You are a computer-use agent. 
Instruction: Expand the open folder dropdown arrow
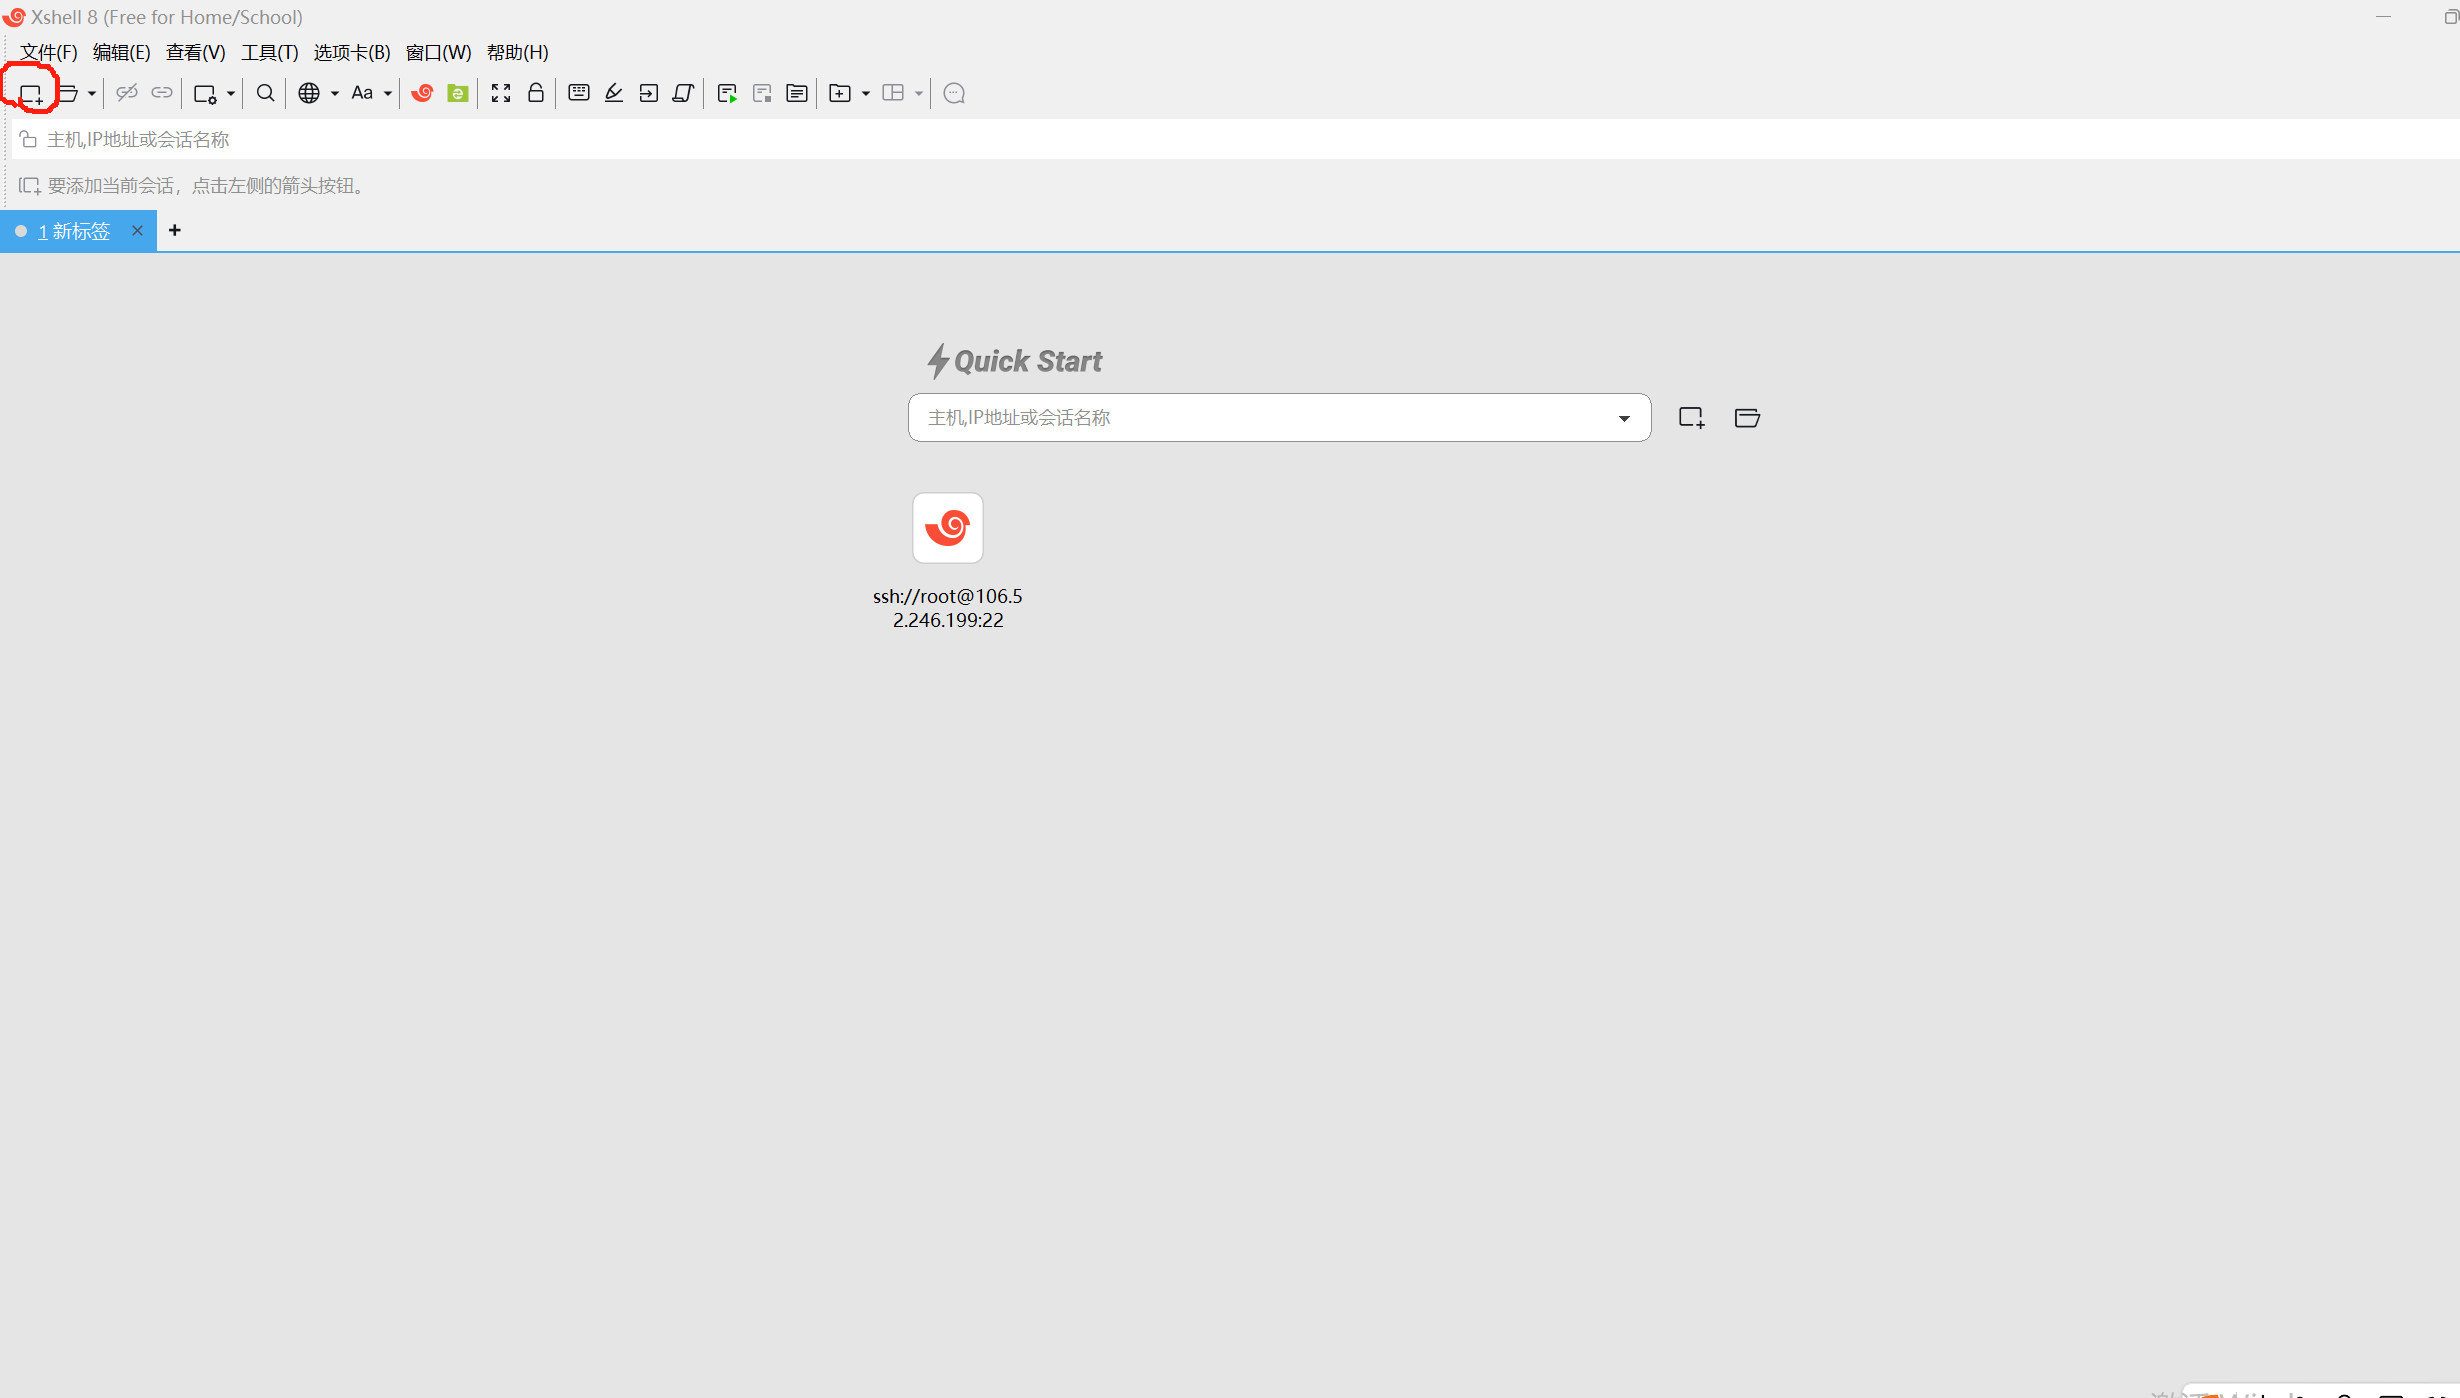92,94
